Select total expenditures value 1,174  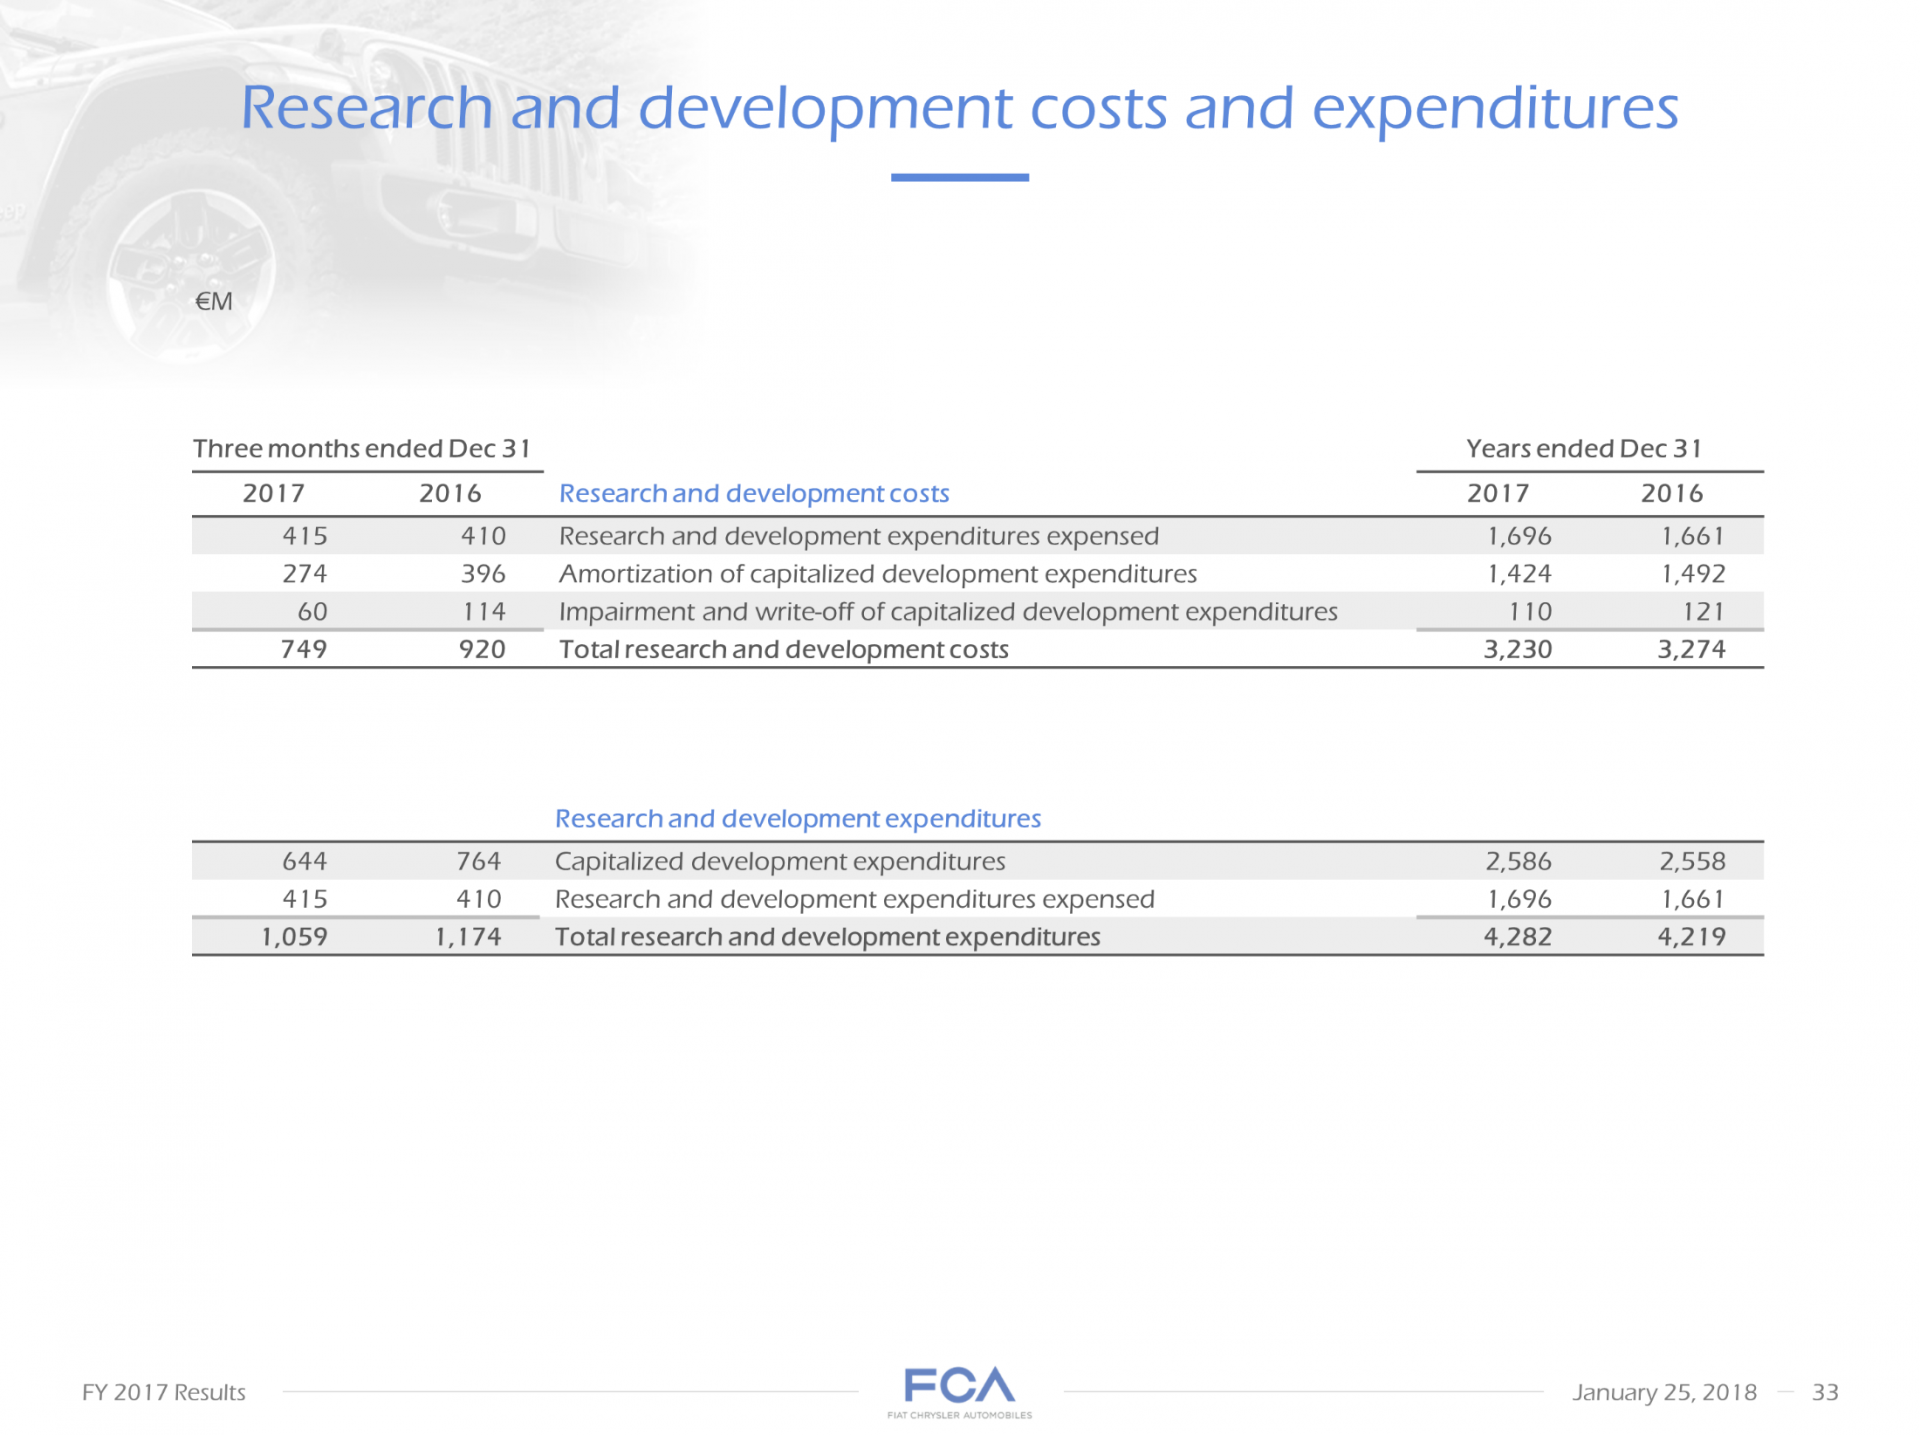(x=468, y=937)
